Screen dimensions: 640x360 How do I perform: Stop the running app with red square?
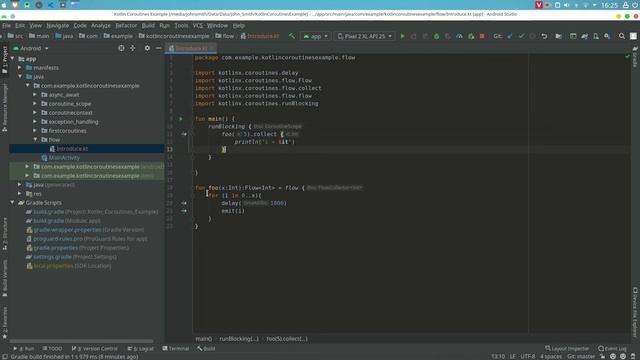pos(482,36)
